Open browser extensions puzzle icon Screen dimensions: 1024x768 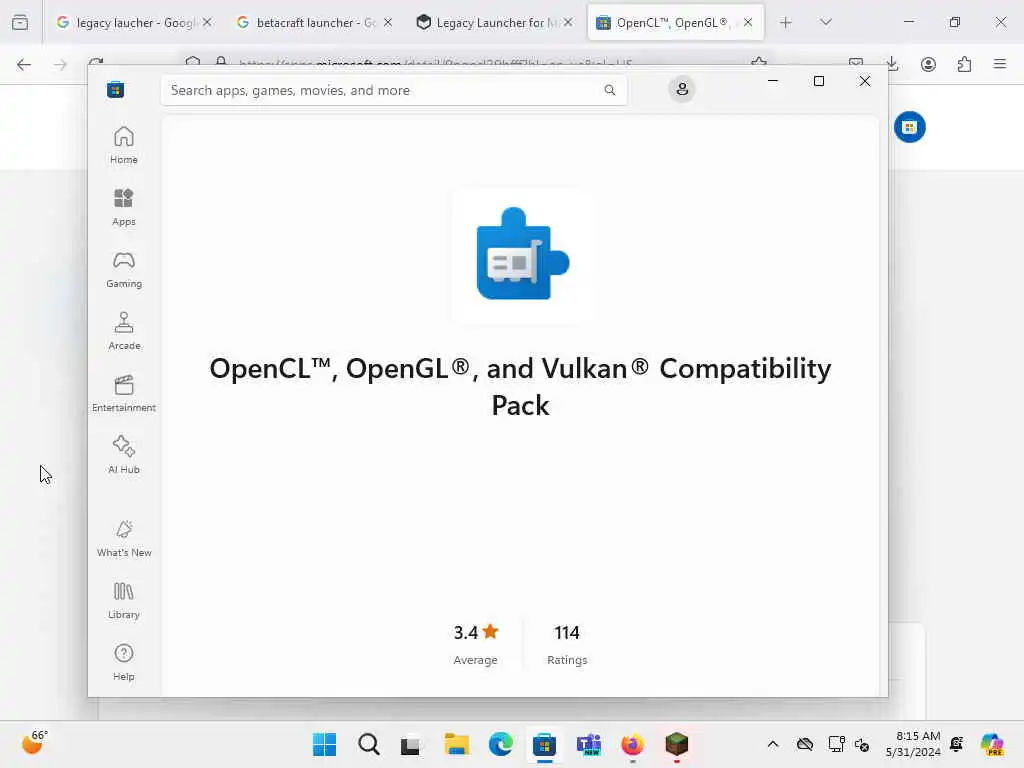pos(964,64)
